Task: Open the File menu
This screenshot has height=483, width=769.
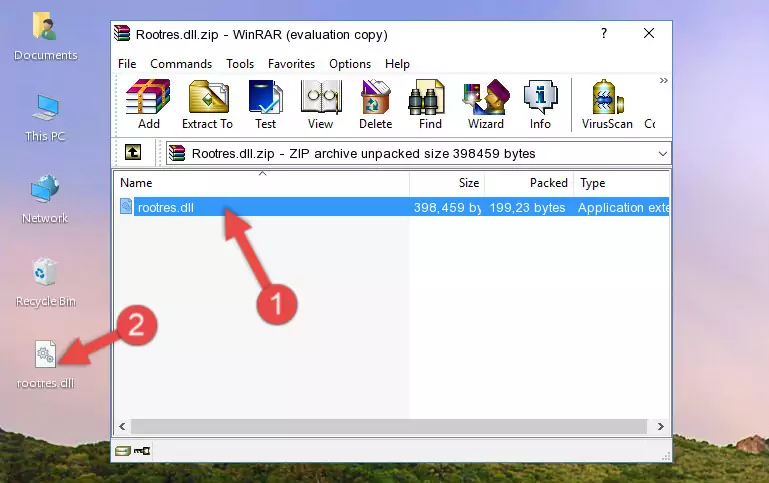Action: click(127, 64)
